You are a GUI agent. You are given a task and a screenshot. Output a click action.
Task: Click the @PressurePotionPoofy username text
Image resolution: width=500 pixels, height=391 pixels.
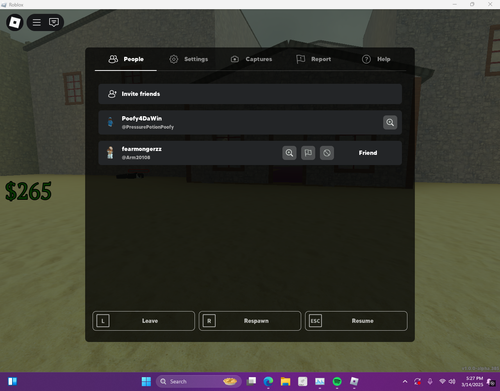[148, 127]
